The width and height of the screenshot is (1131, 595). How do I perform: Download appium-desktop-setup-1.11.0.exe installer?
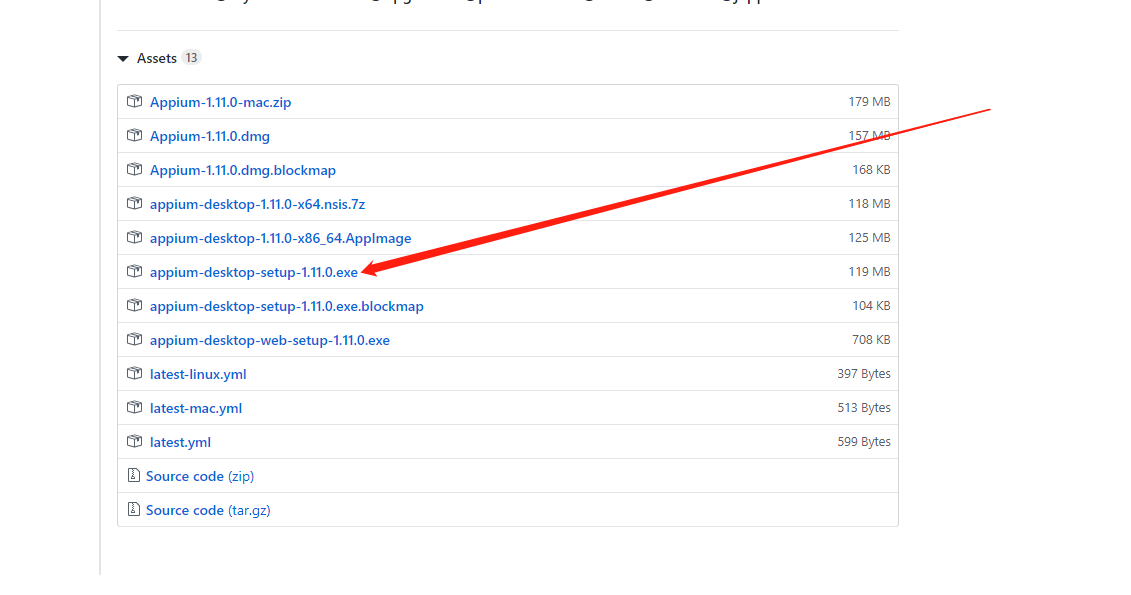click(254, 272)
